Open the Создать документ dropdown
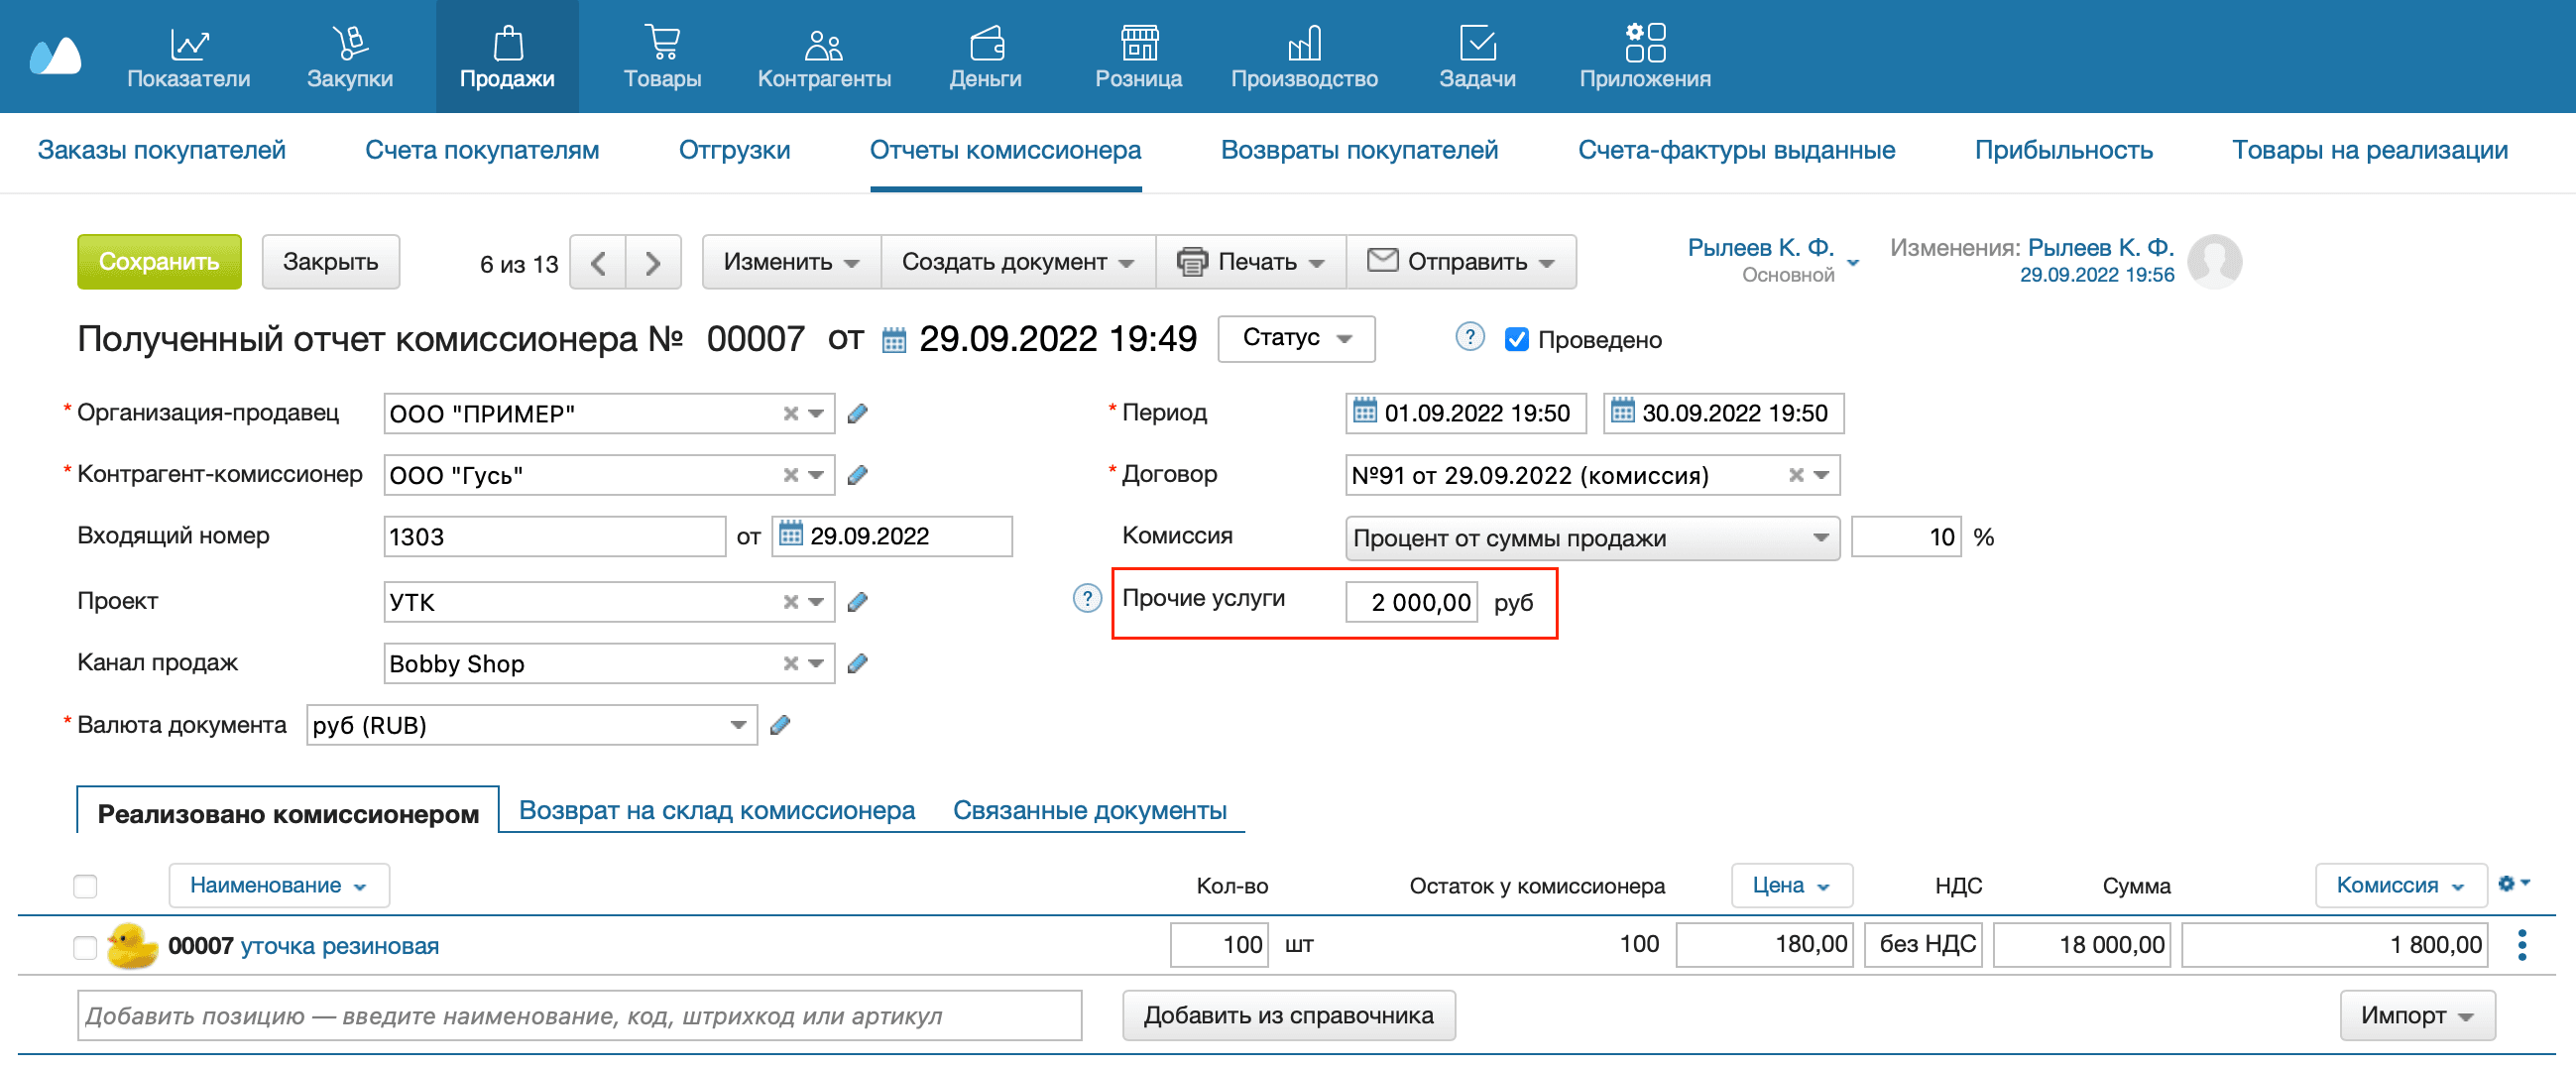 pyautogui.click(x=1016, y=262)
